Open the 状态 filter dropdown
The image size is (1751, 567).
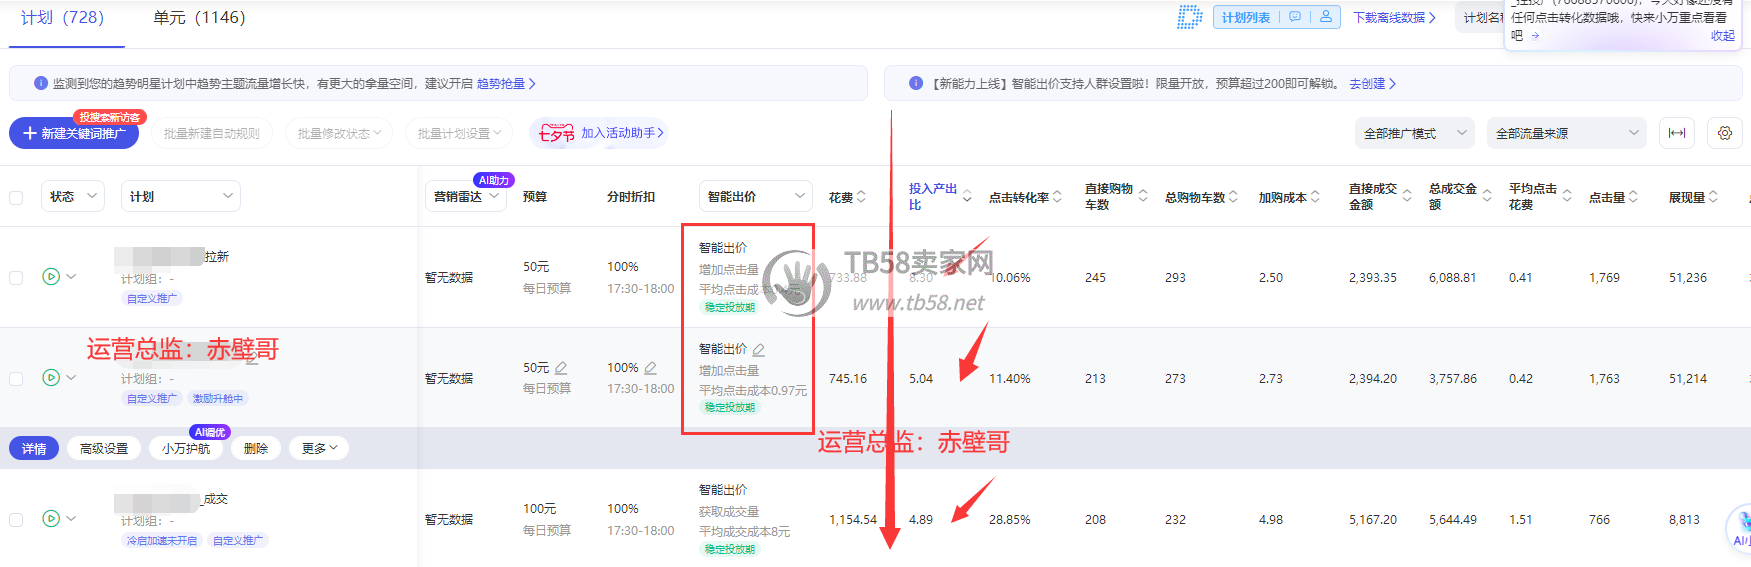click(x=73, y=197)
